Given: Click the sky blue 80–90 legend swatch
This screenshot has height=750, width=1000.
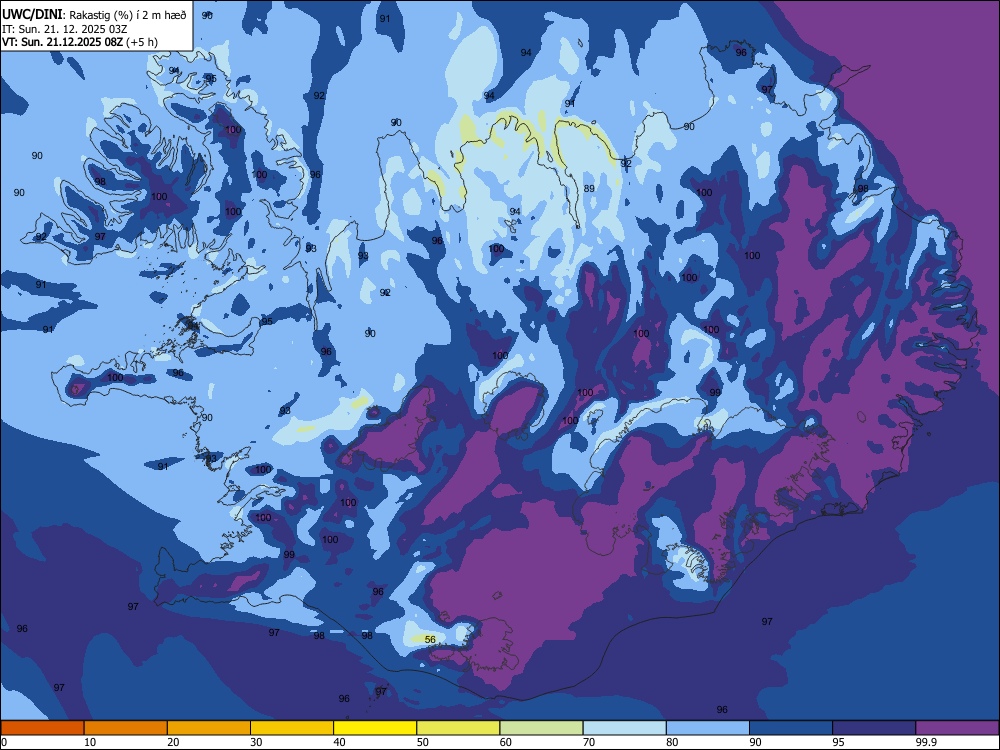Looking at the screenshot, I should pyautogui.click(x=708, y=728).
